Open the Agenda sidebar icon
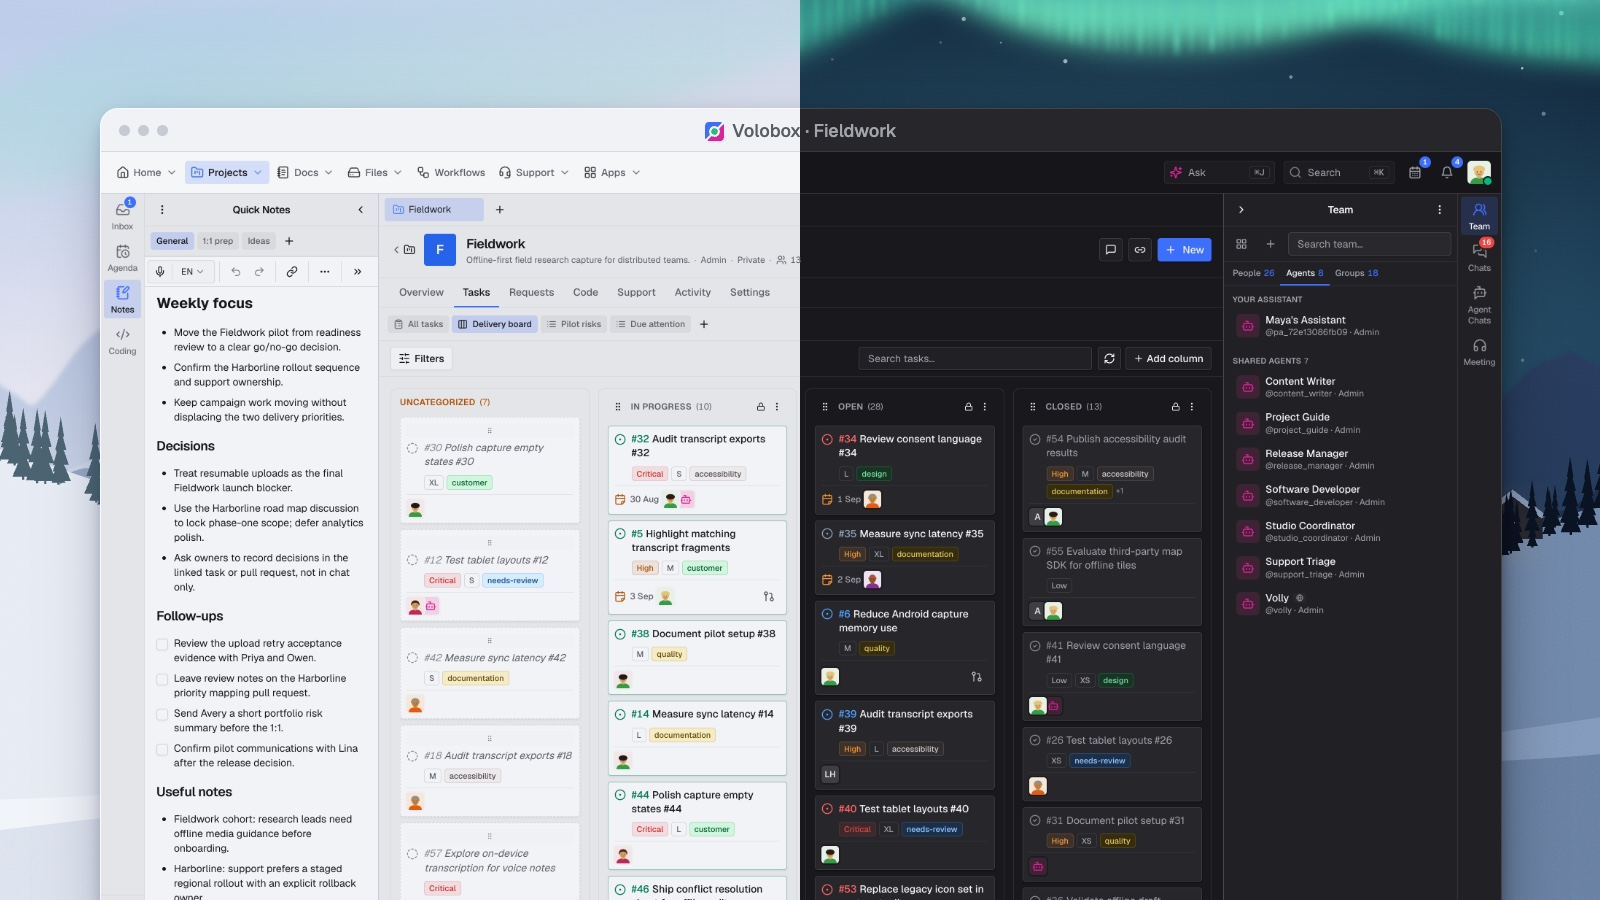This screenshot has height=900, width=1600. point(122,257)
